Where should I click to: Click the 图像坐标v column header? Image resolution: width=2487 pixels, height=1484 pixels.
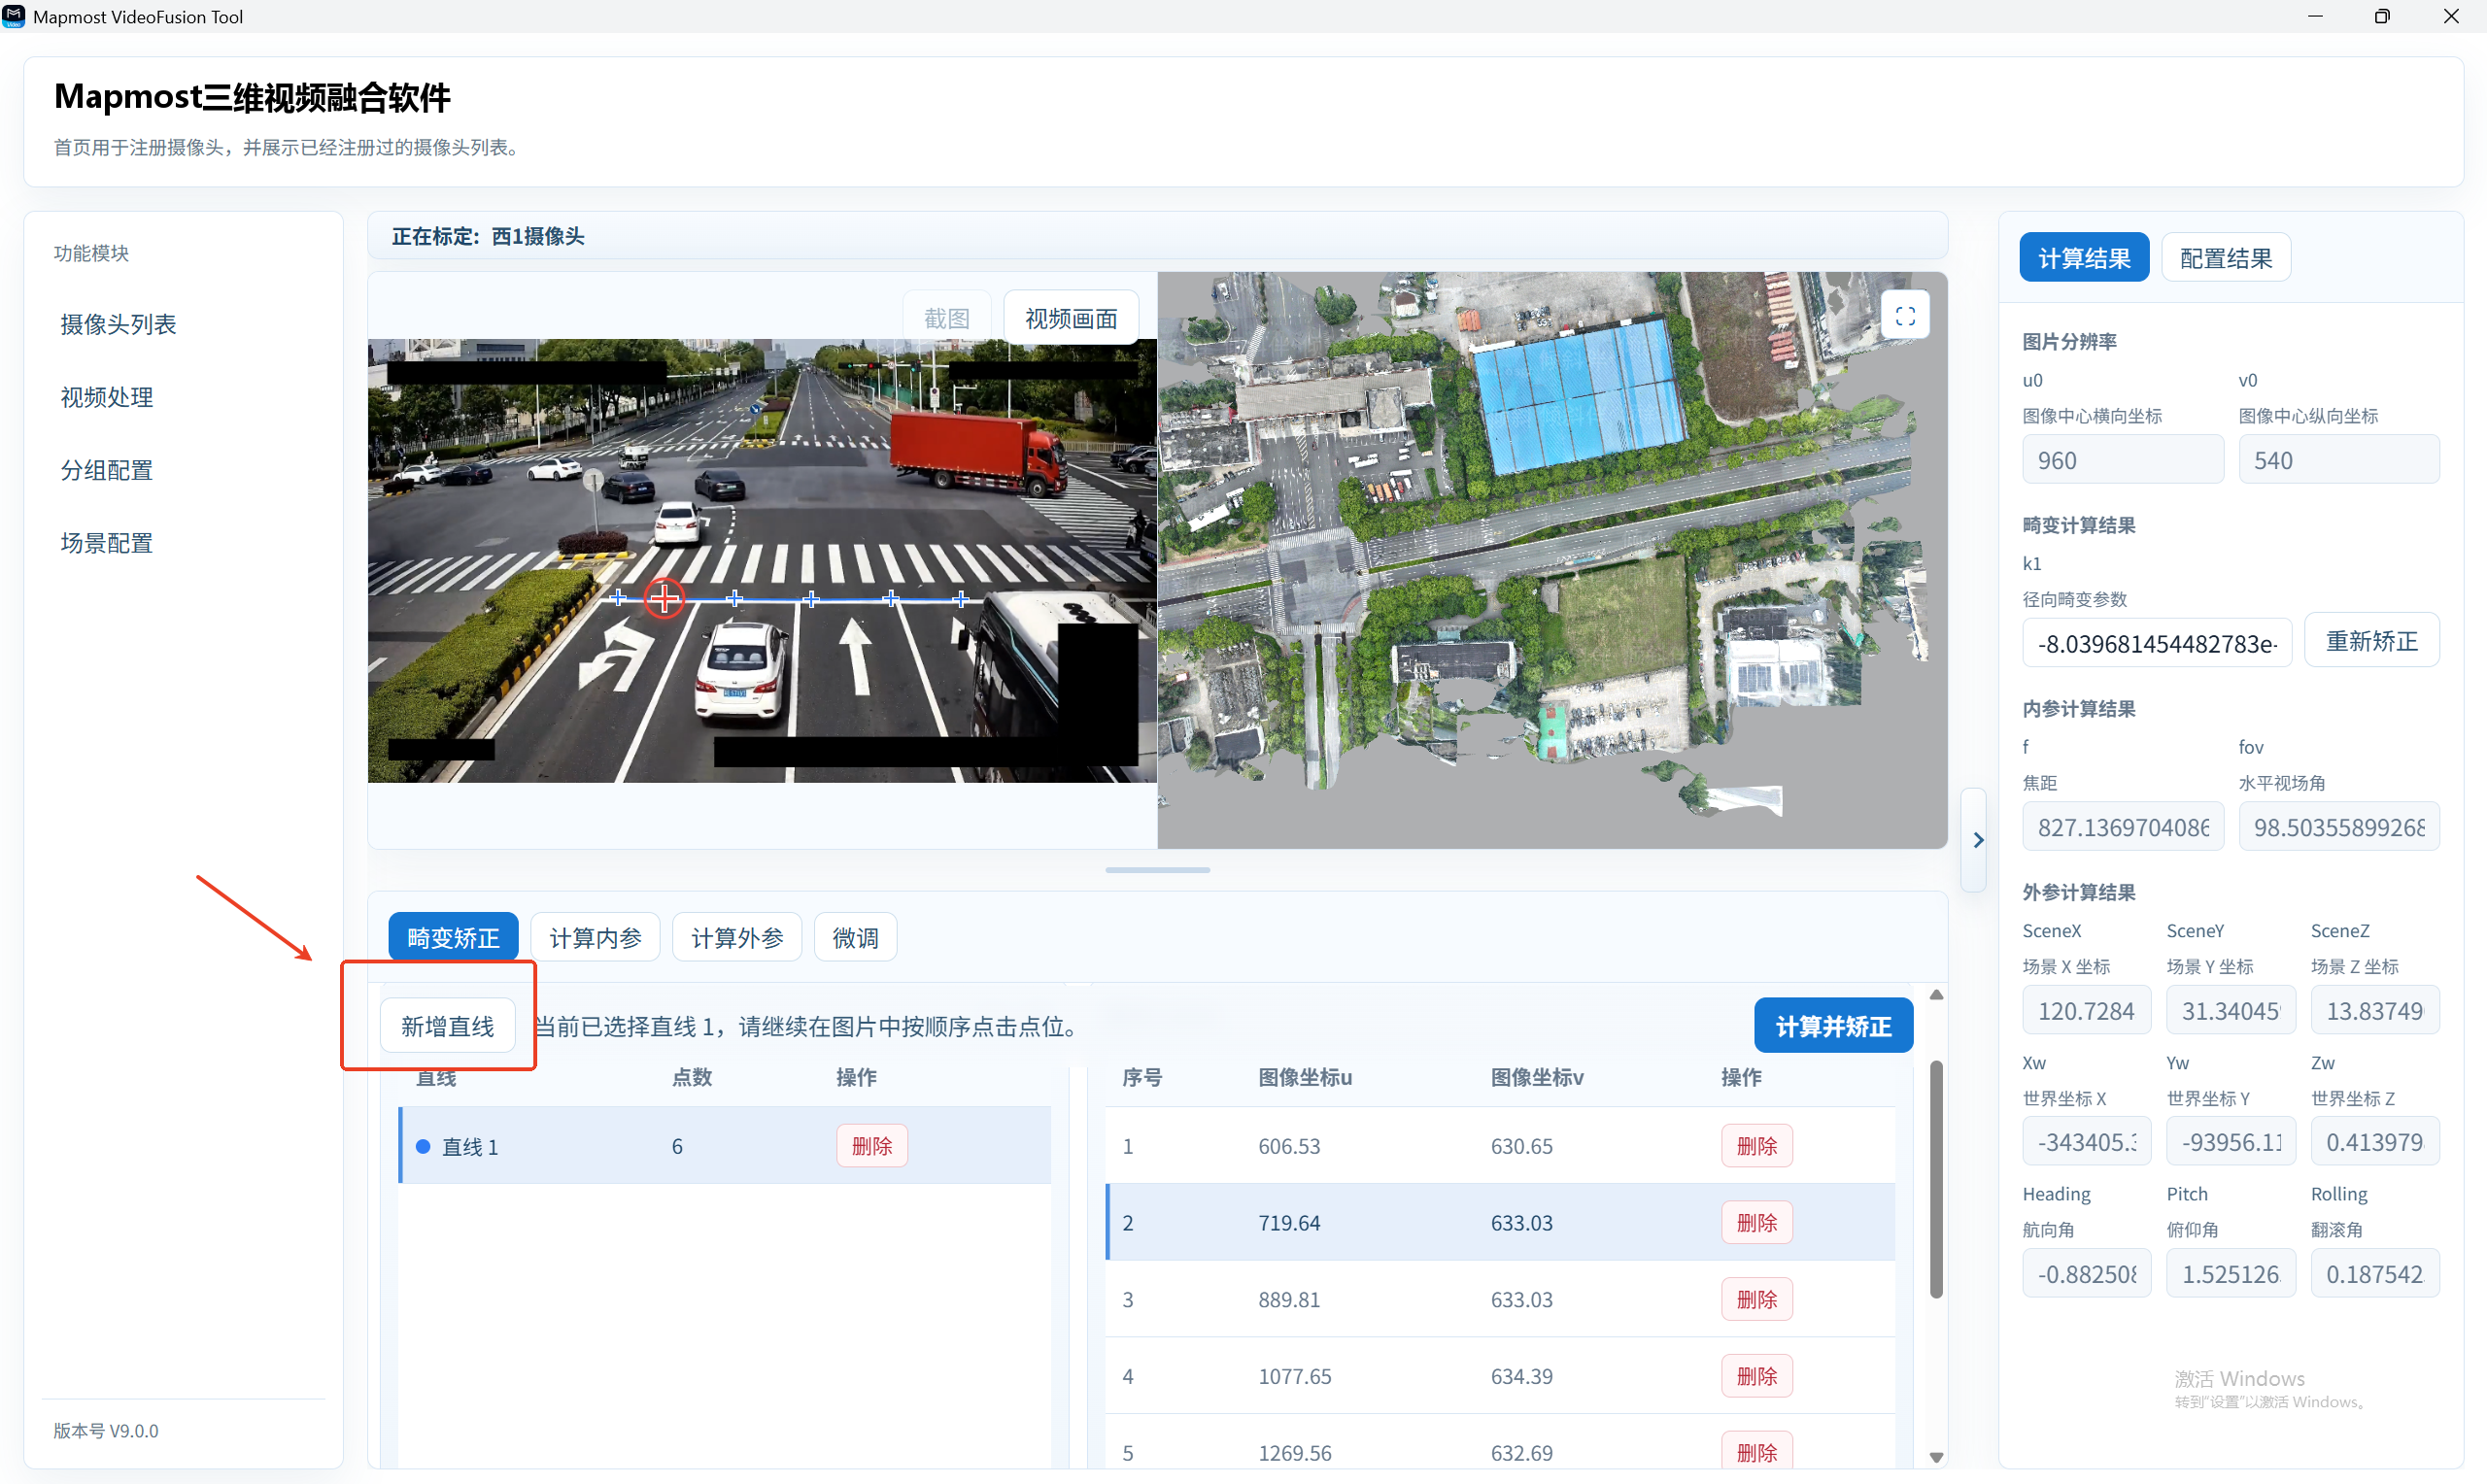point(1536,1077)
